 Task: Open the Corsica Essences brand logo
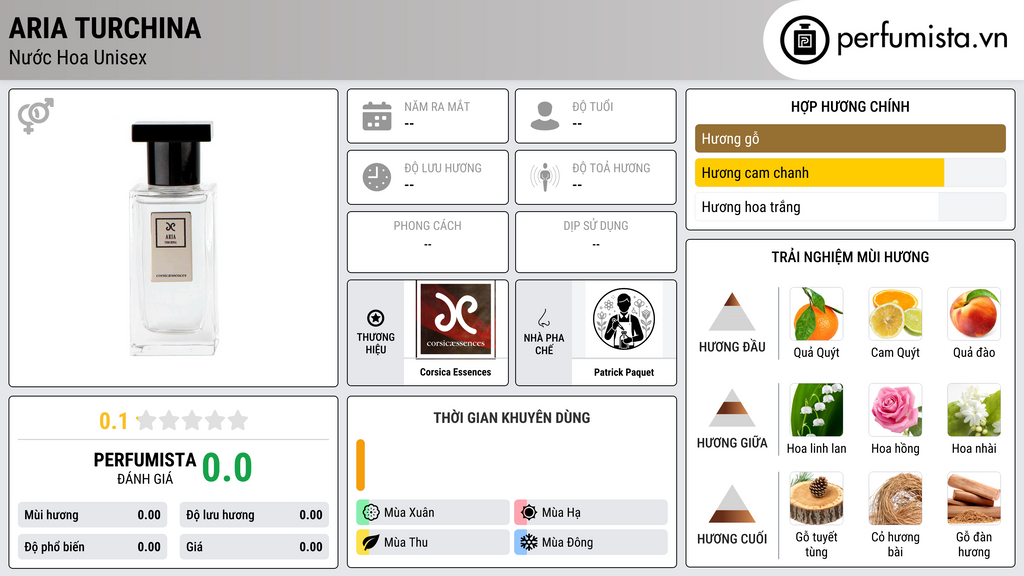pos(455,319)
